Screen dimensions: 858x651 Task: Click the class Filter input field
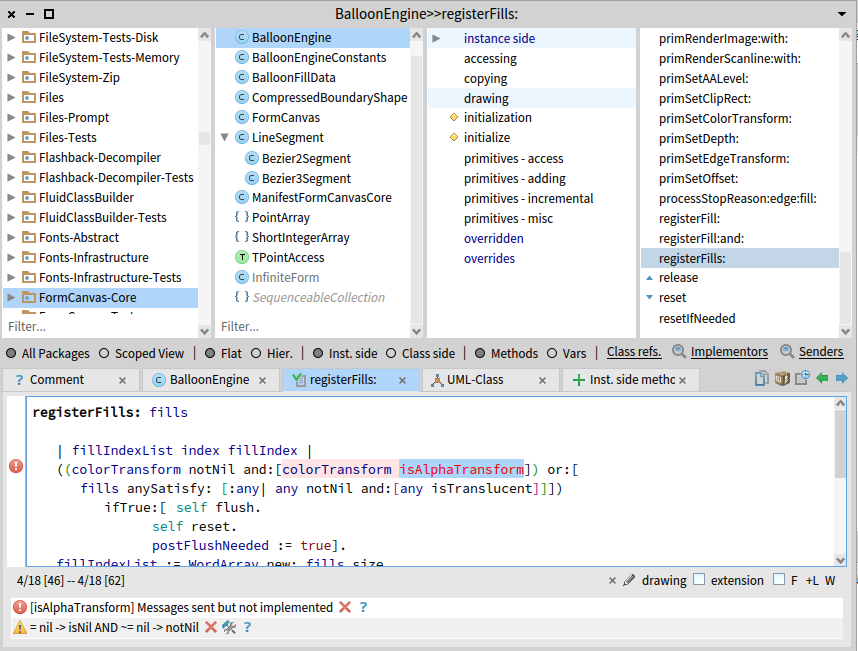(x=313, y=327)
